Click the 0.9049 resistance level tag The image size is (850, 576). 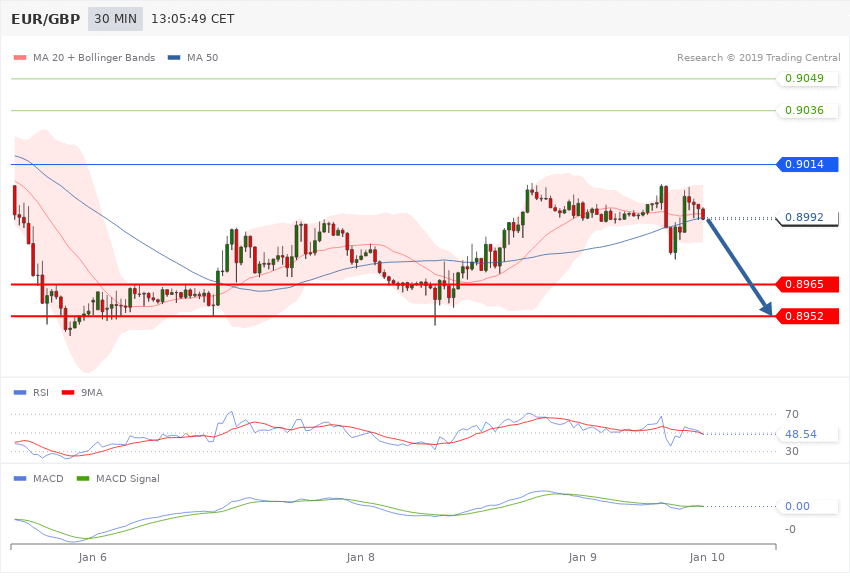click(x=808, y=79)
